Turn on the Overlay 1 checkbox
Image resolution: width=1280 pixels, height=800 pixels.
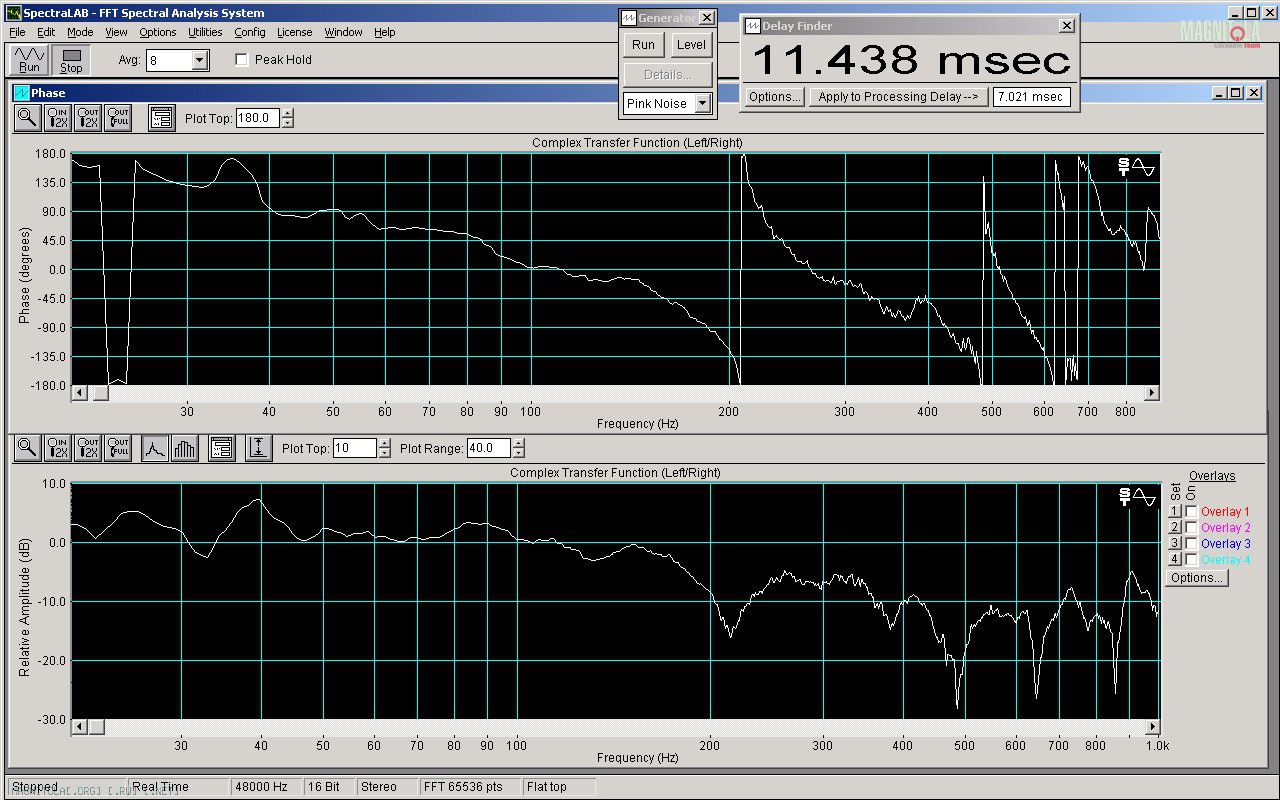(x=1191, y=512)
